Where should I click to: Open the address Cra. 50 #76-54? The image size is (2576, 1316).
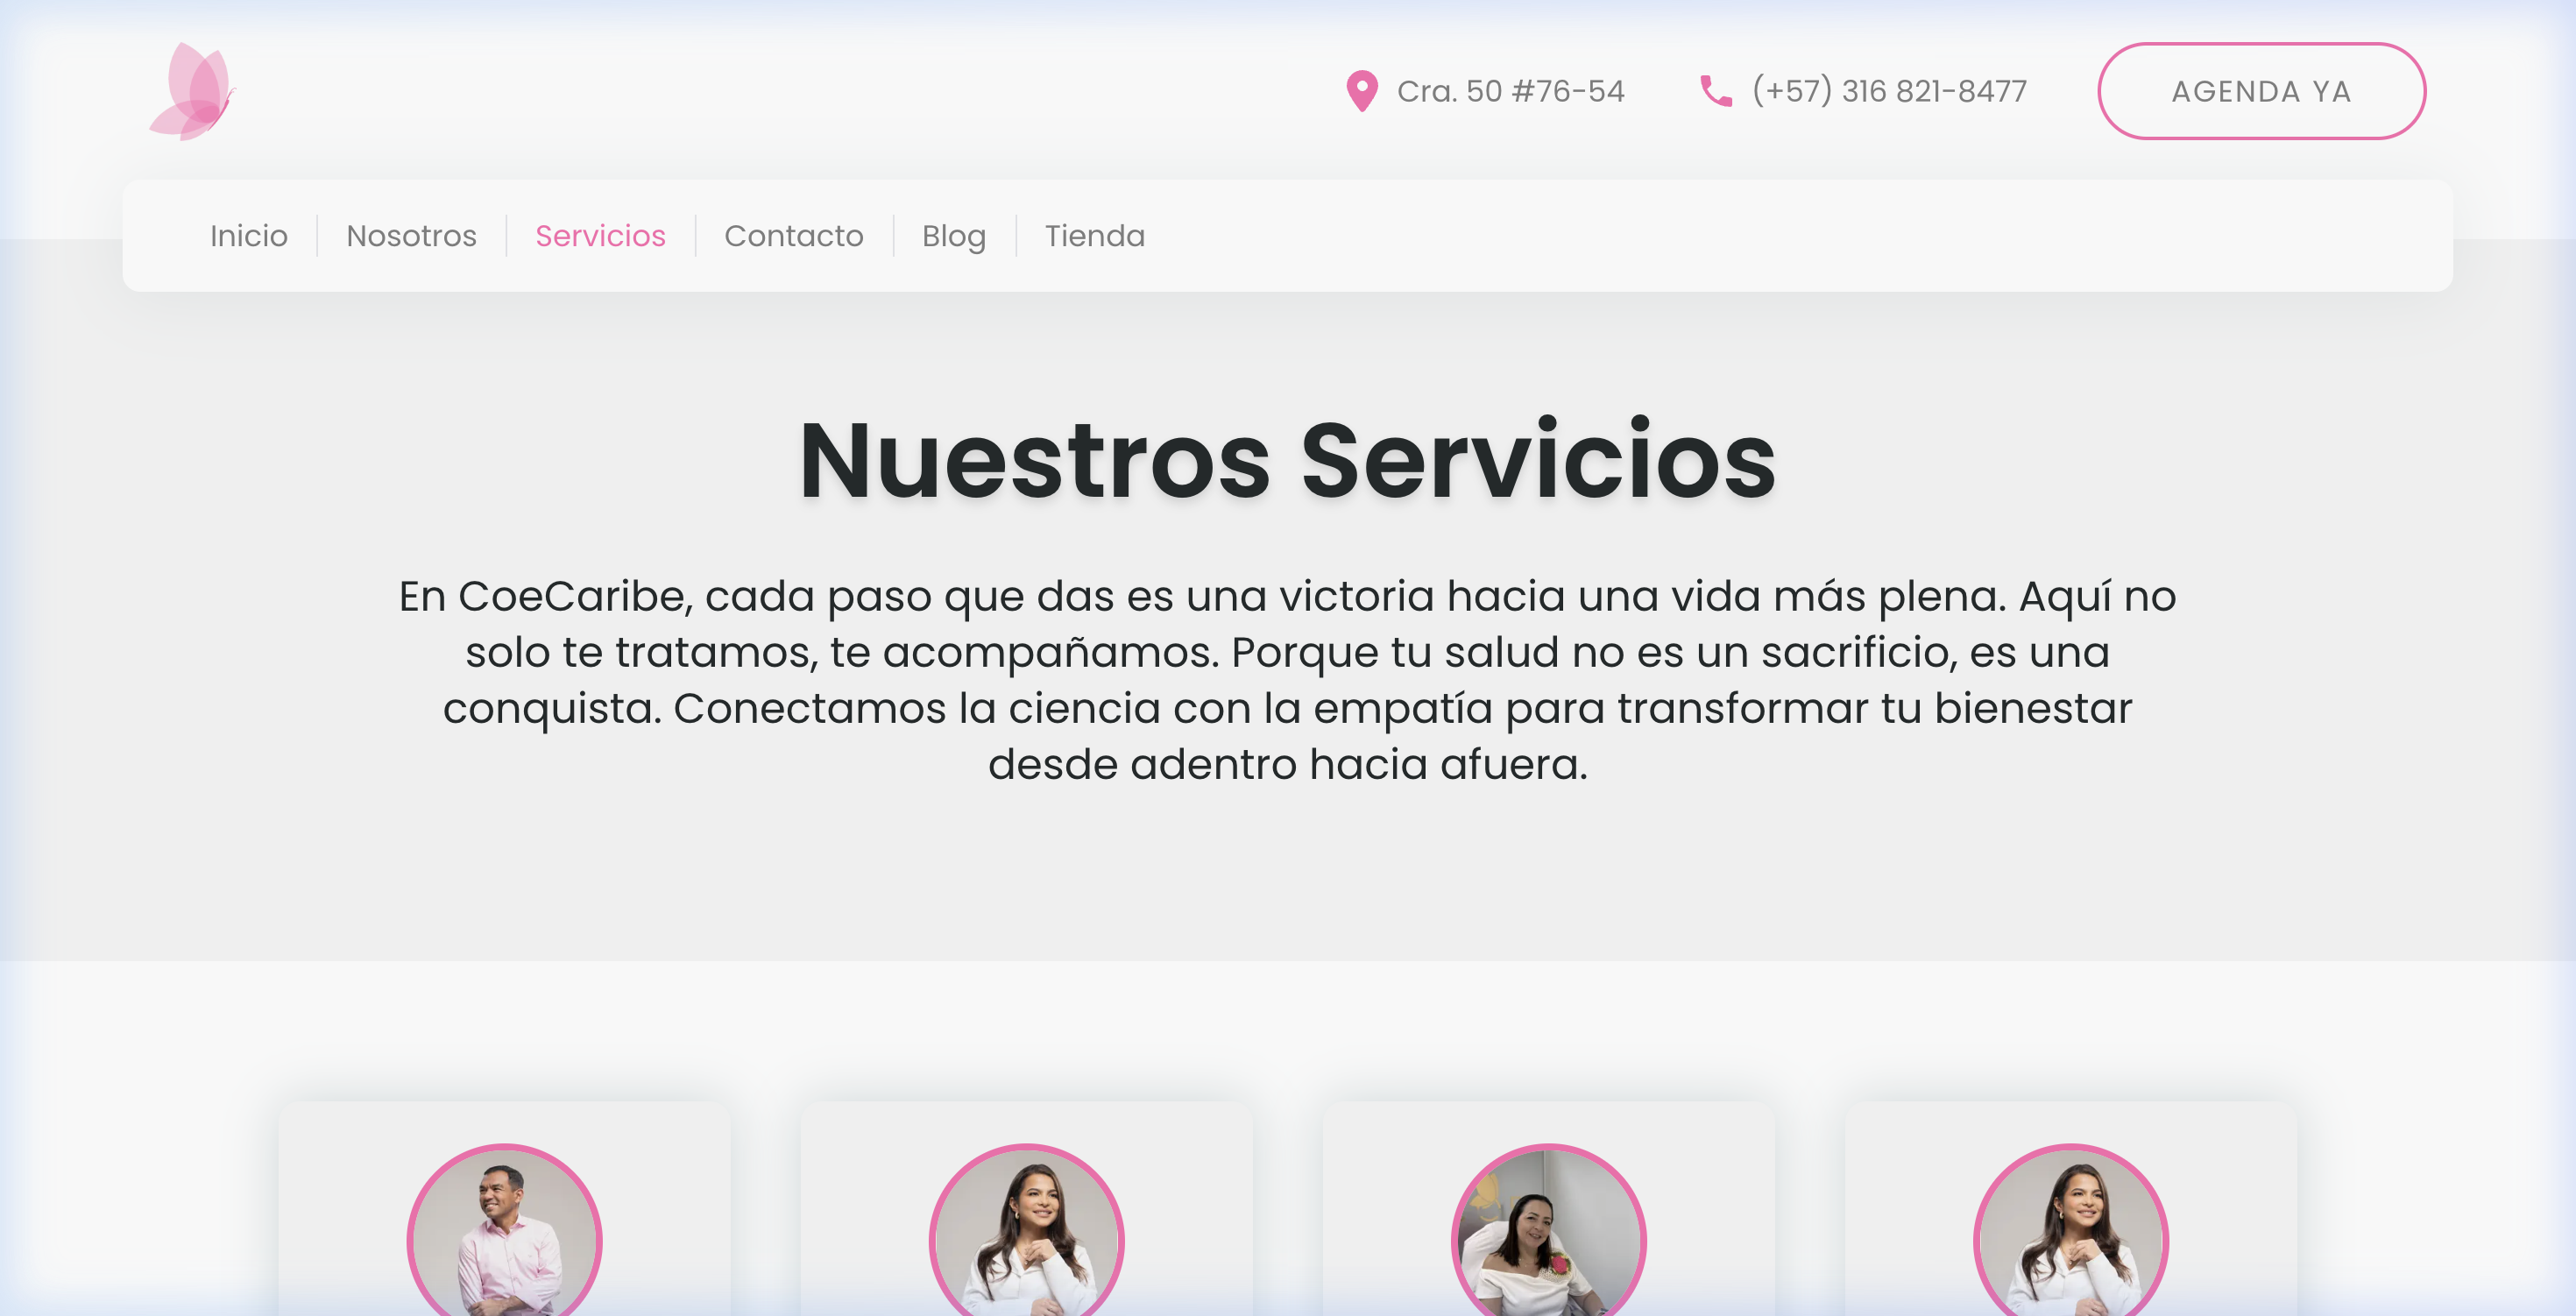pyautogui.click(x=1510, y=91)
